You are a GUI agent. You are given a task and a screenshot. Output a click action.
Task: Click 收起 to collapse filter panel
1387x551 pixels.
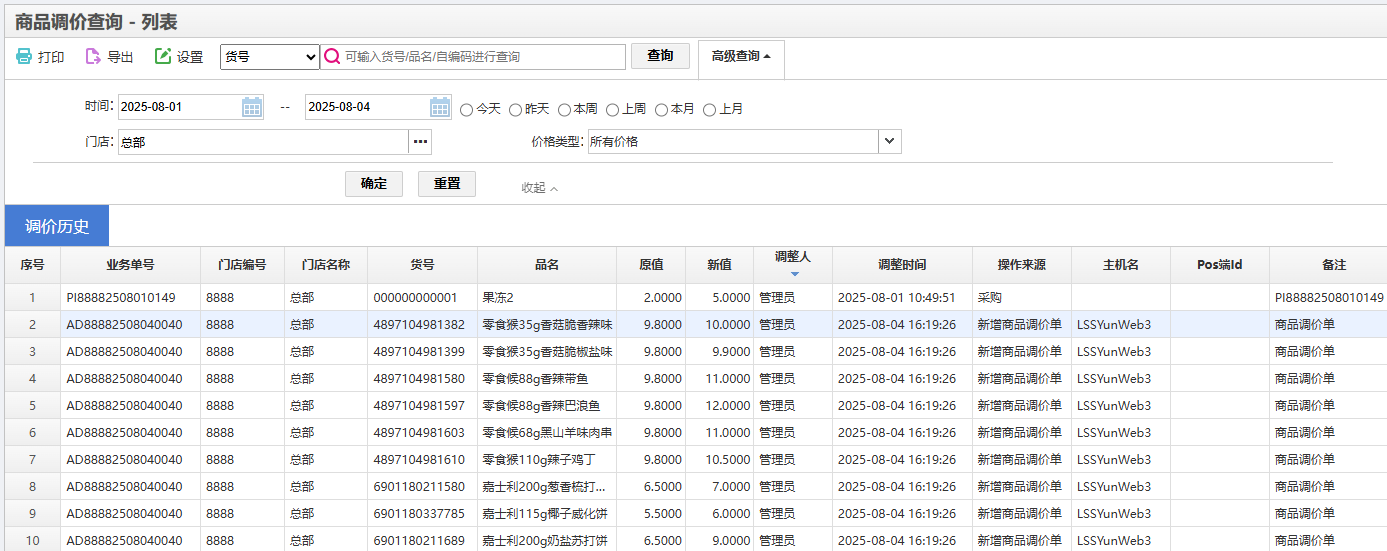540,187
